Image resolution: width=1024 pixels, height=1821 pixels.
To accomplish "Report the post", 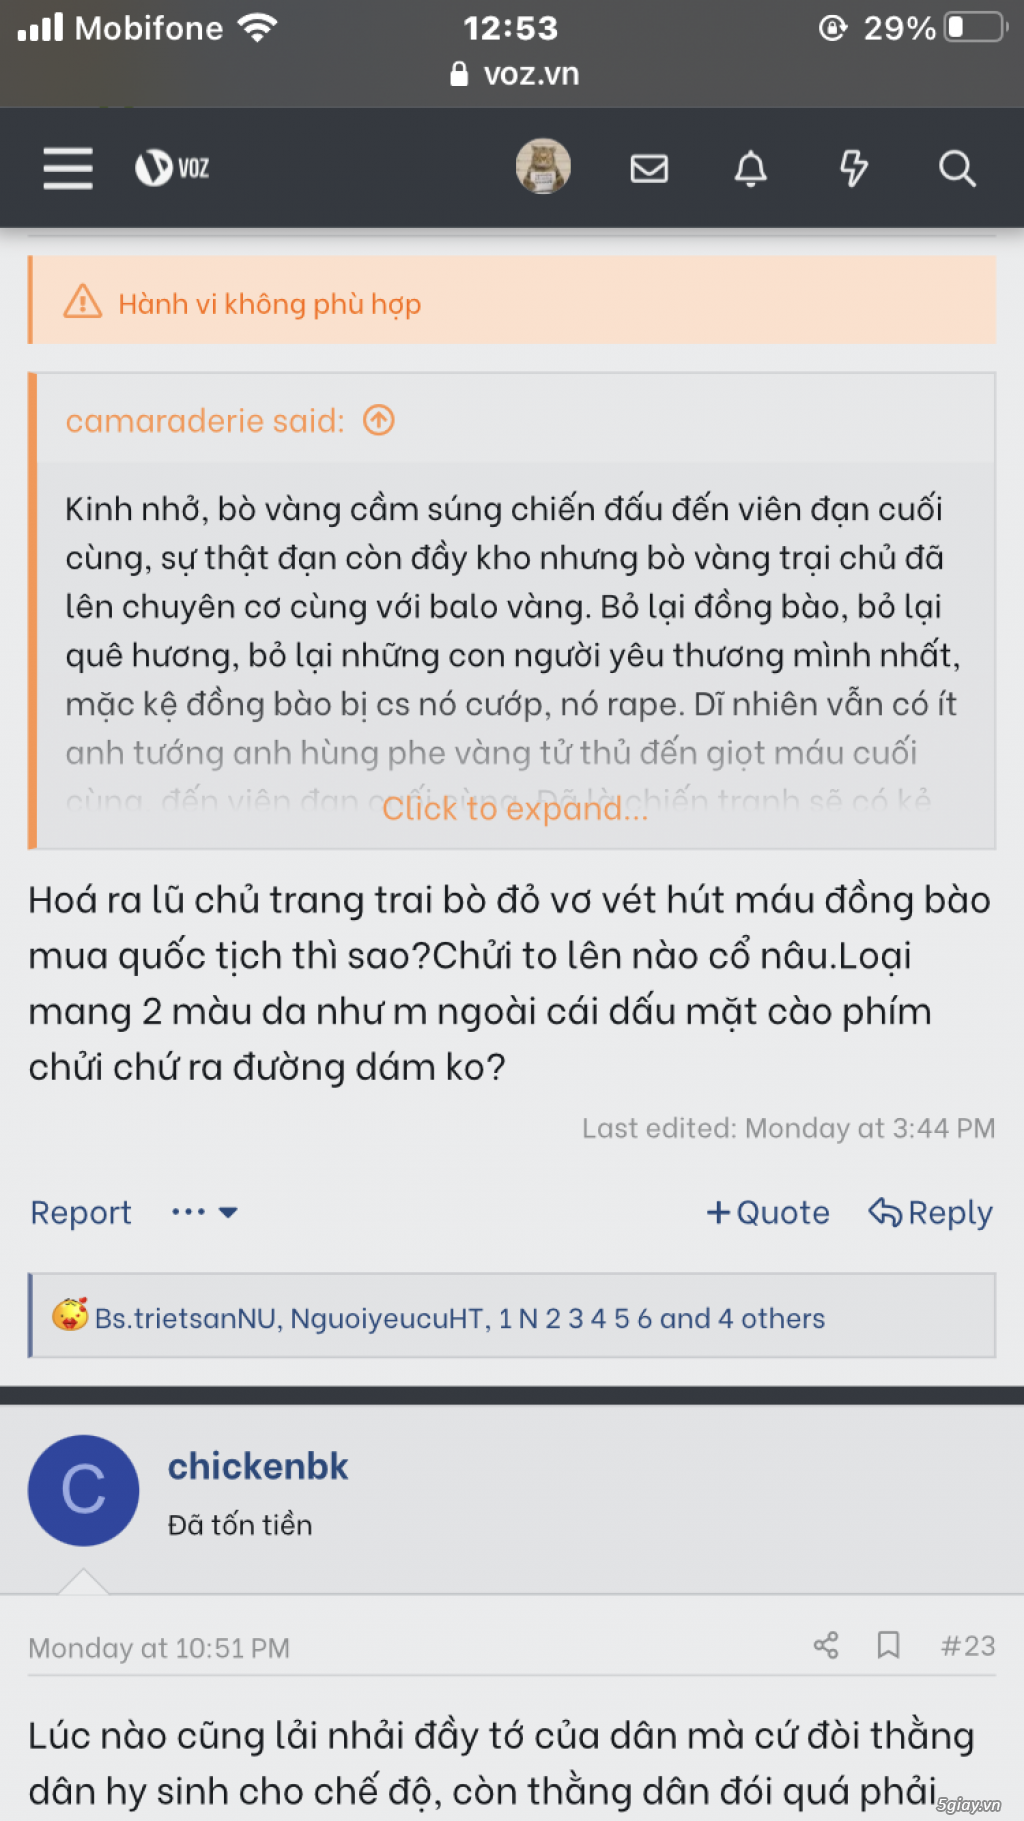I will point(80,1212).
